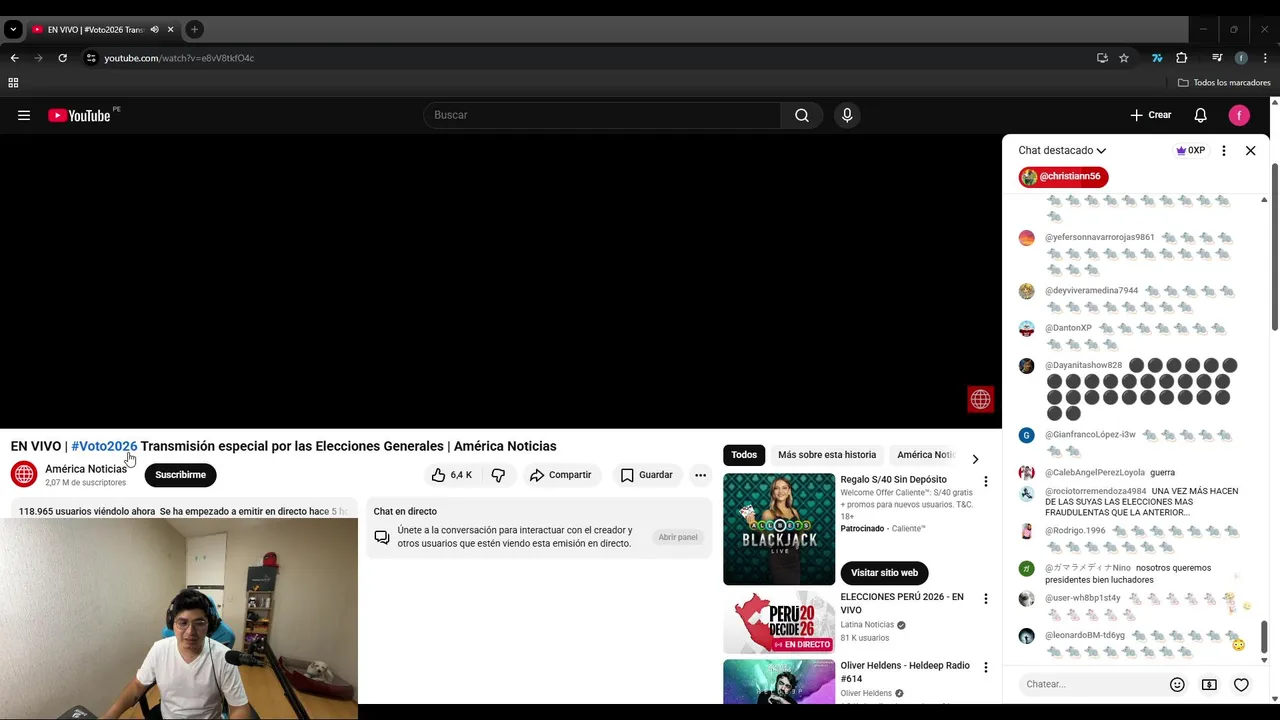Viewport: 1280px width, 720px height.
Task: Select the América Noticias filter chip
Action: click(926, 455)
